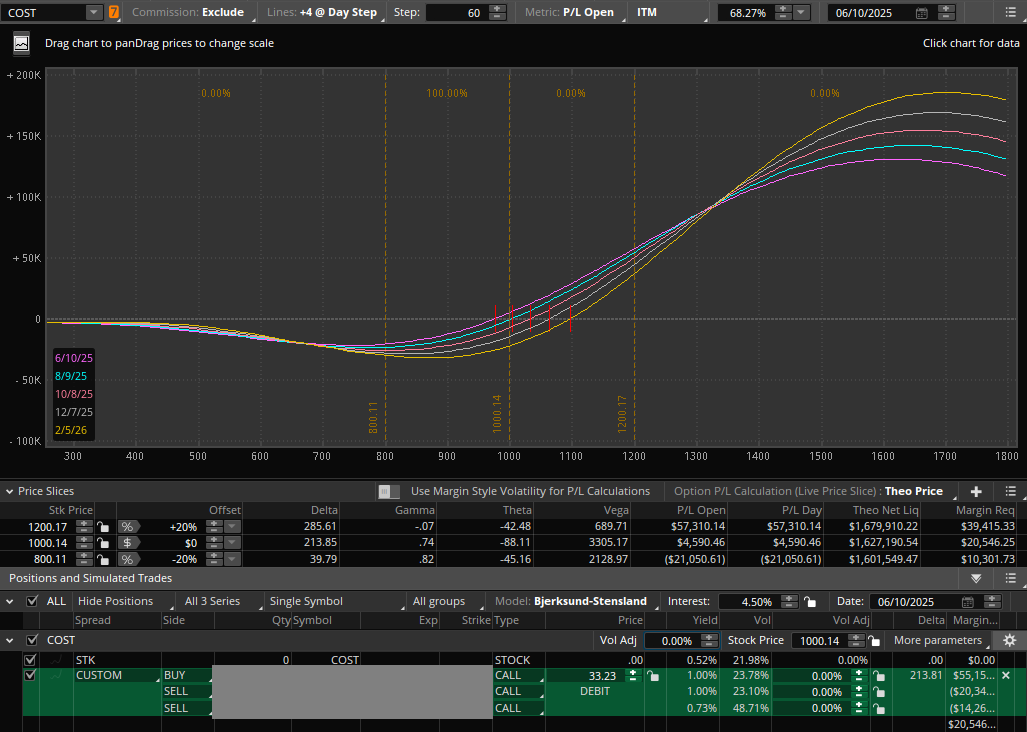Collapse the Positions and Simulated Trades panel arrow
The width and height of the screenshot is (1027, 732).
click(x=976, y=578)
